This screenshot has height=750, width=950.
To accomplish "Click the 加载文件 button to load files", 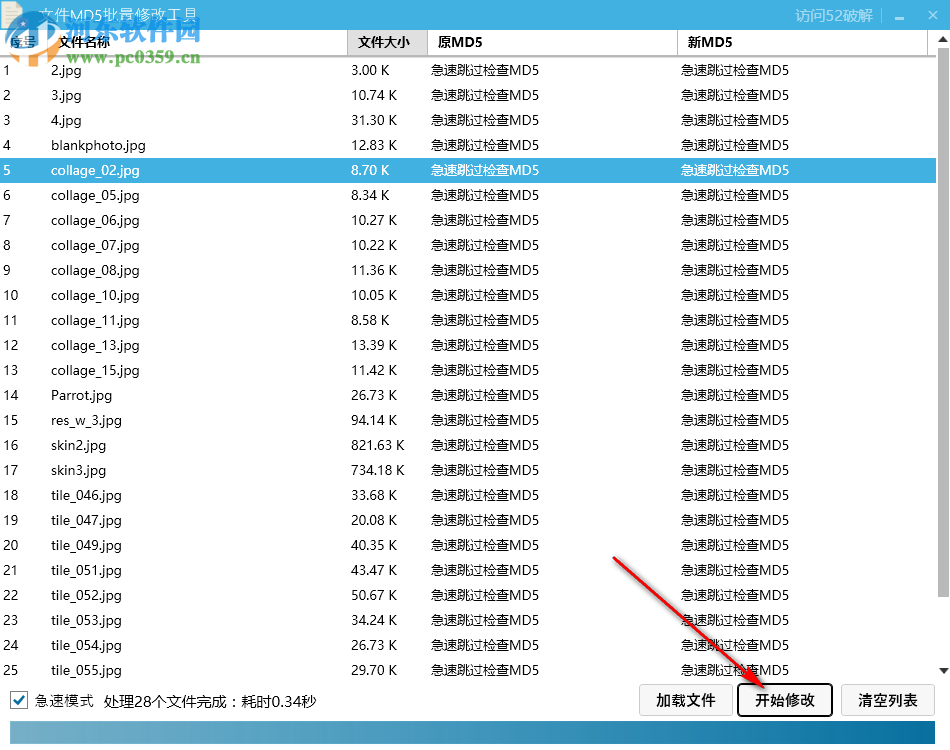I will click(686, 700).
